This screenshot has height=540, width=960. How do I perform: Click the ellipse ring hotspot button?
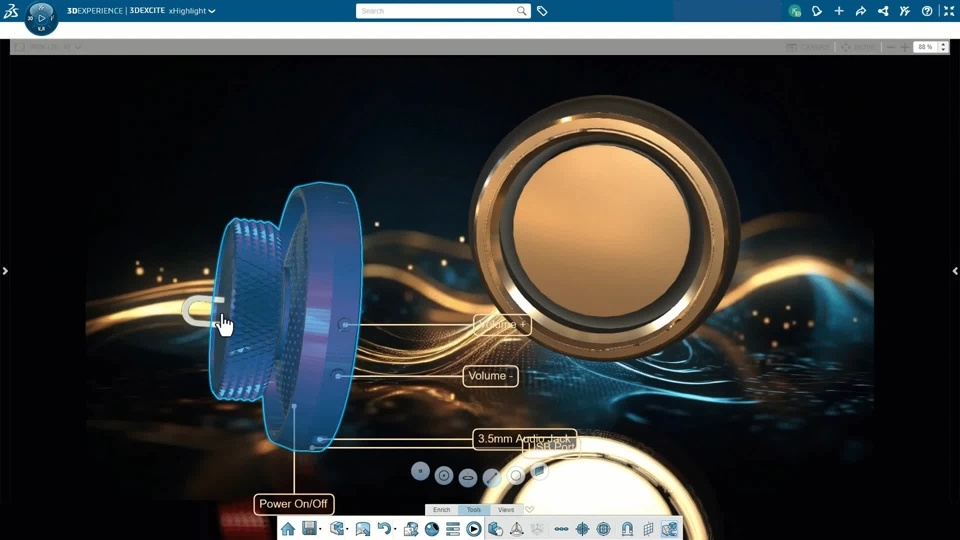pos(468,478)
